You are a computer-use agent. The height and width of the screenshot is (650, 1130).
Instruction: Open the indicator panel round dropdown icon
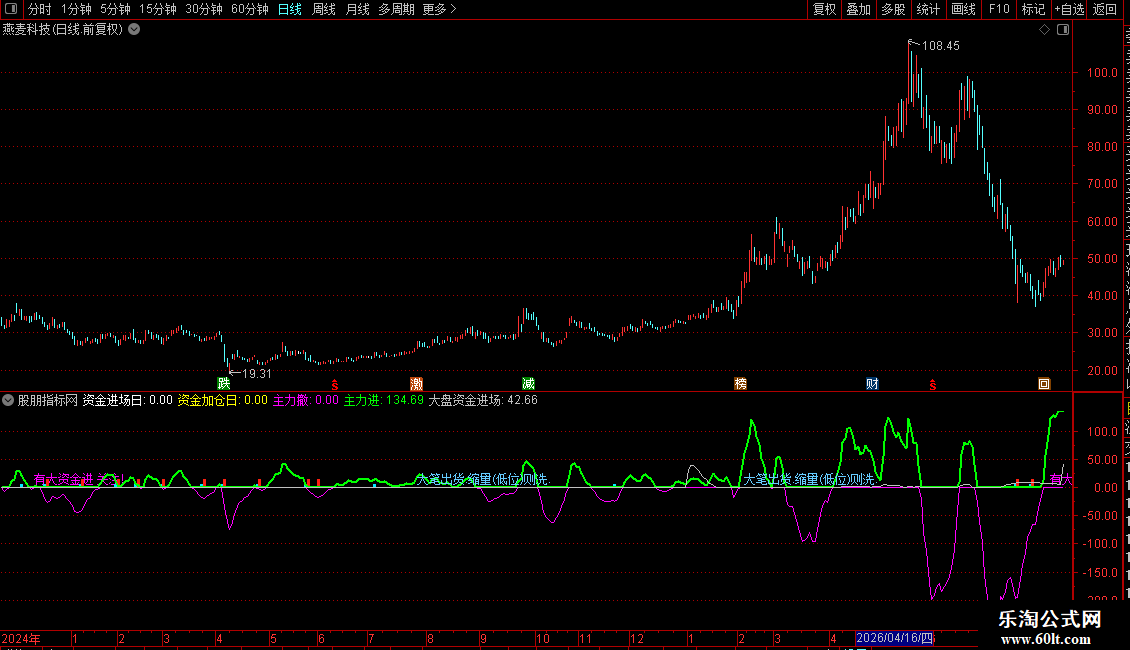8,400
